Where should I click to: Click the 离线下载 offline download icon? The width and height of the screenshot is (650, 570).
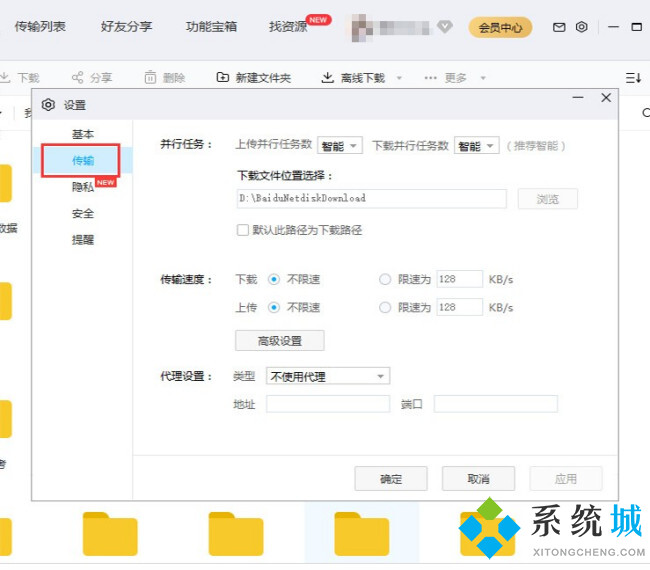pos(327,77)
